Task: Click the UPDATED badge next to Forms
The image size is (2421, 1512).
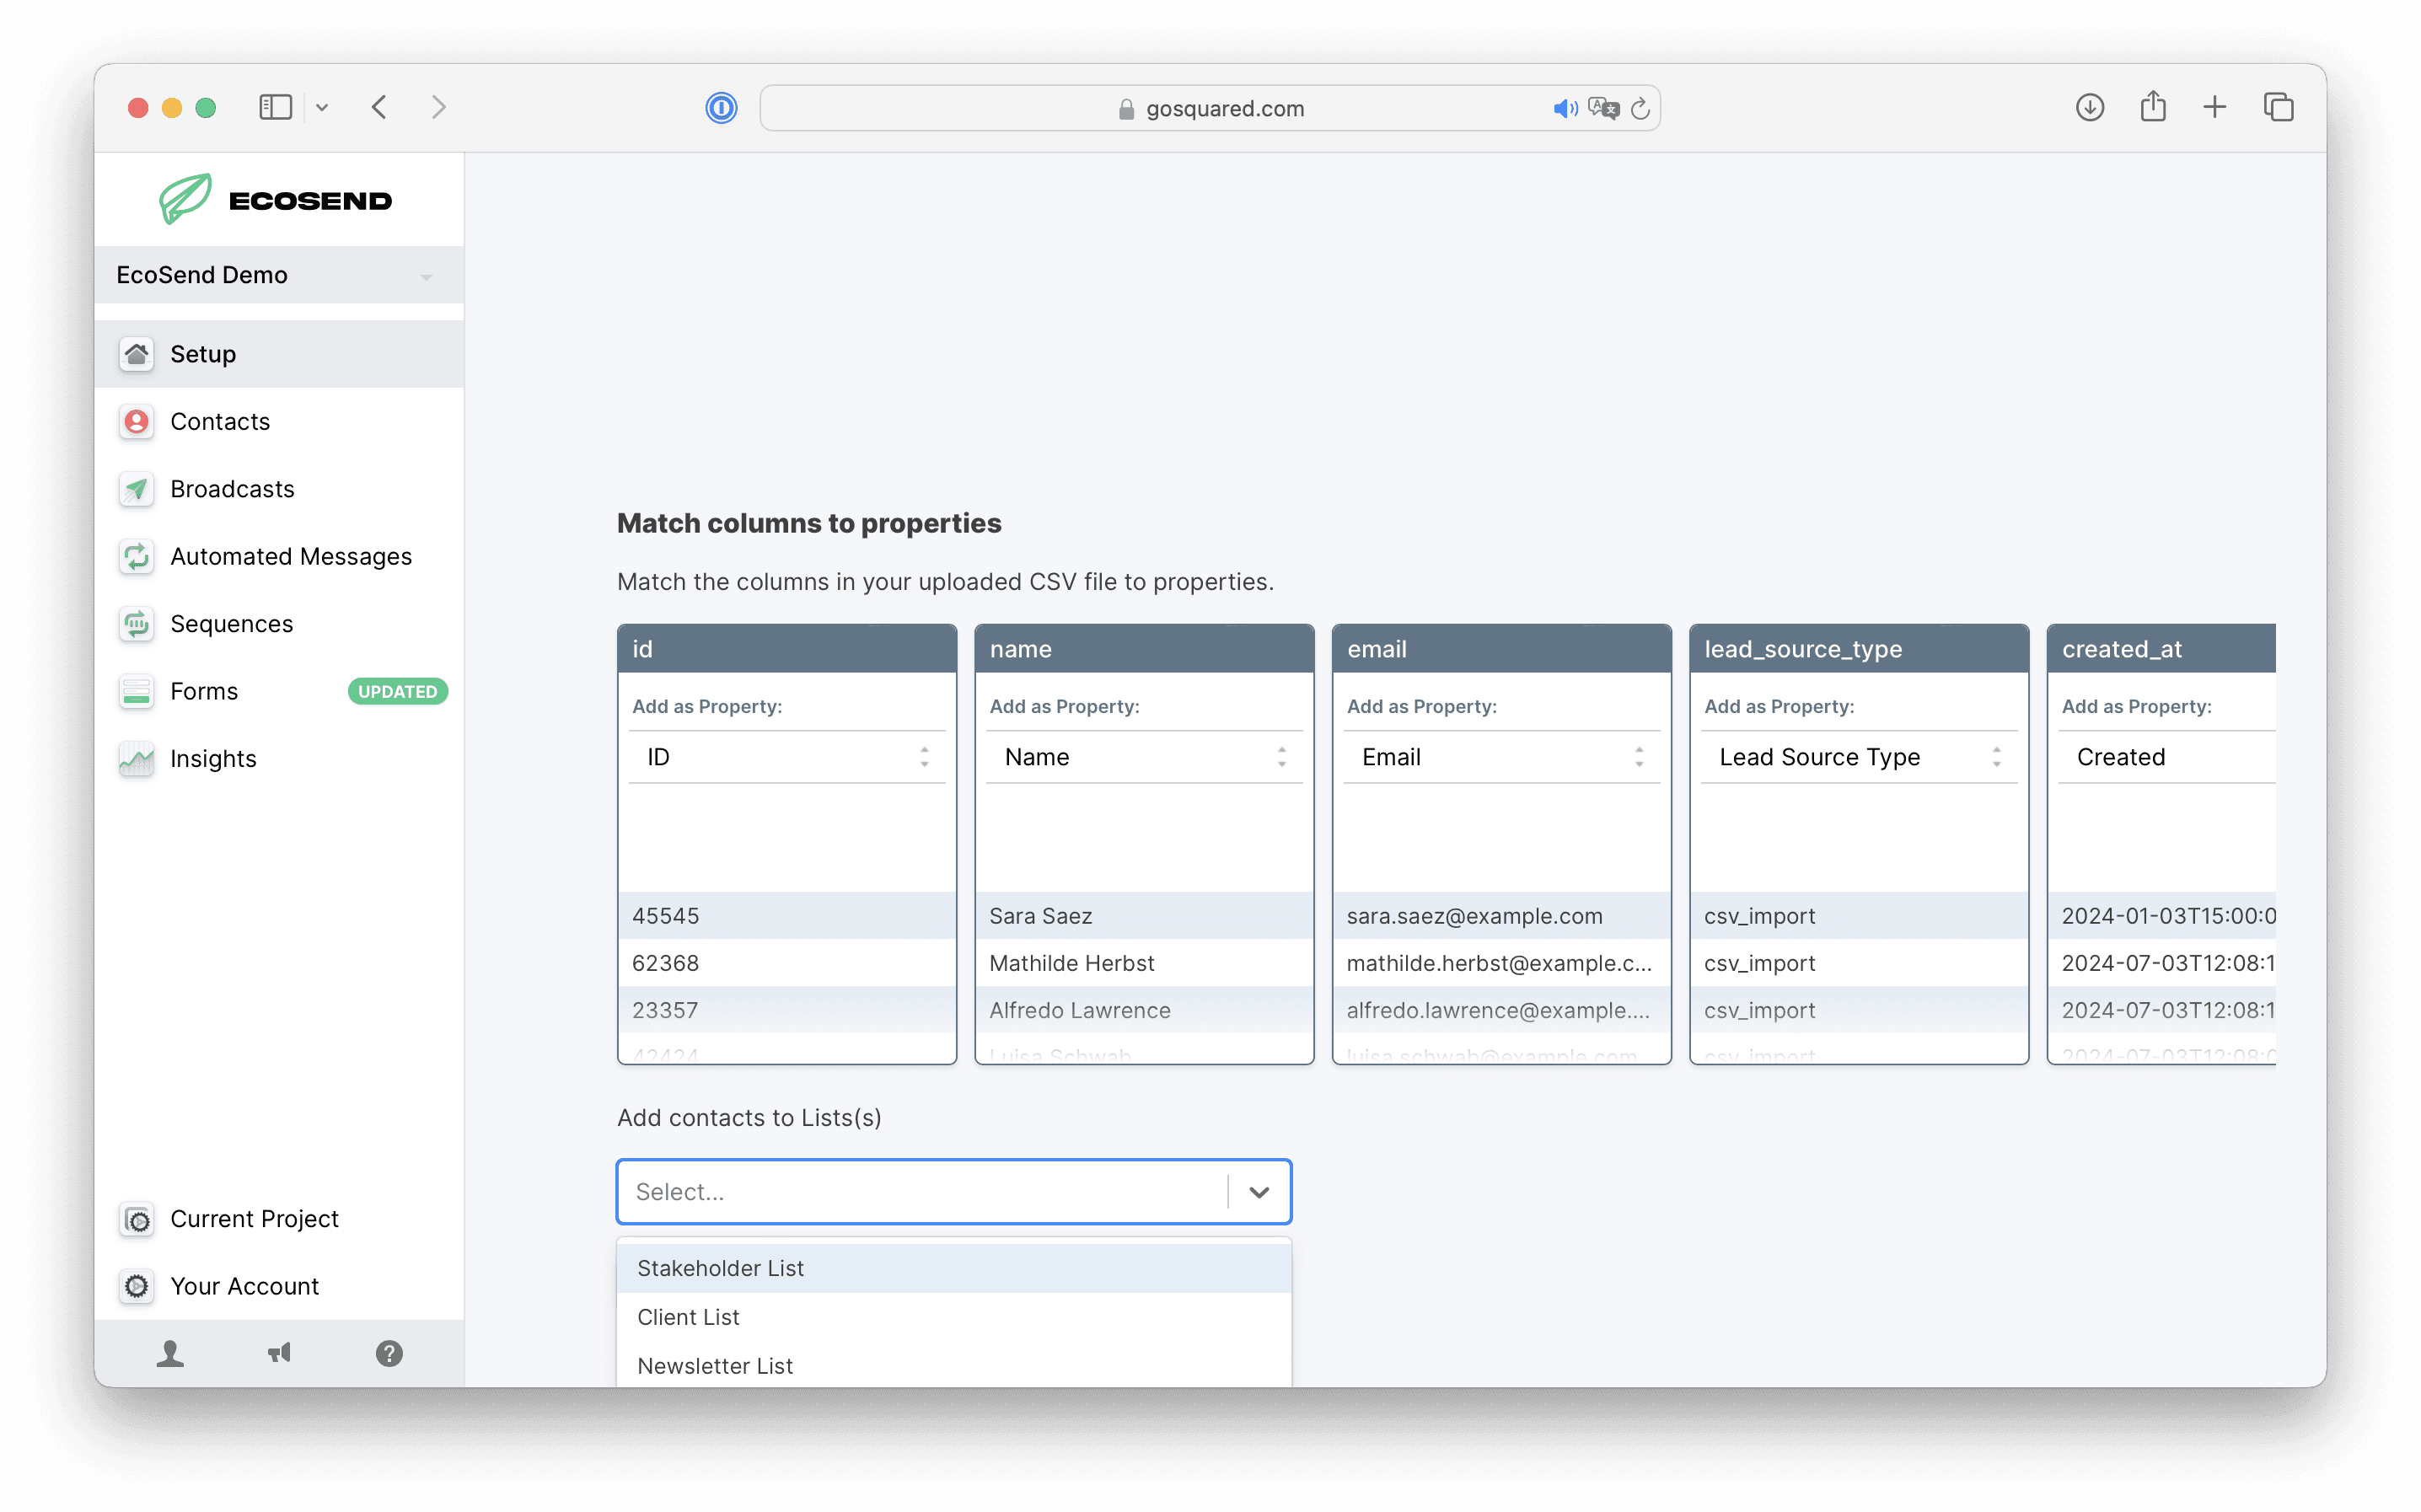Action: (x=397, y=691)
